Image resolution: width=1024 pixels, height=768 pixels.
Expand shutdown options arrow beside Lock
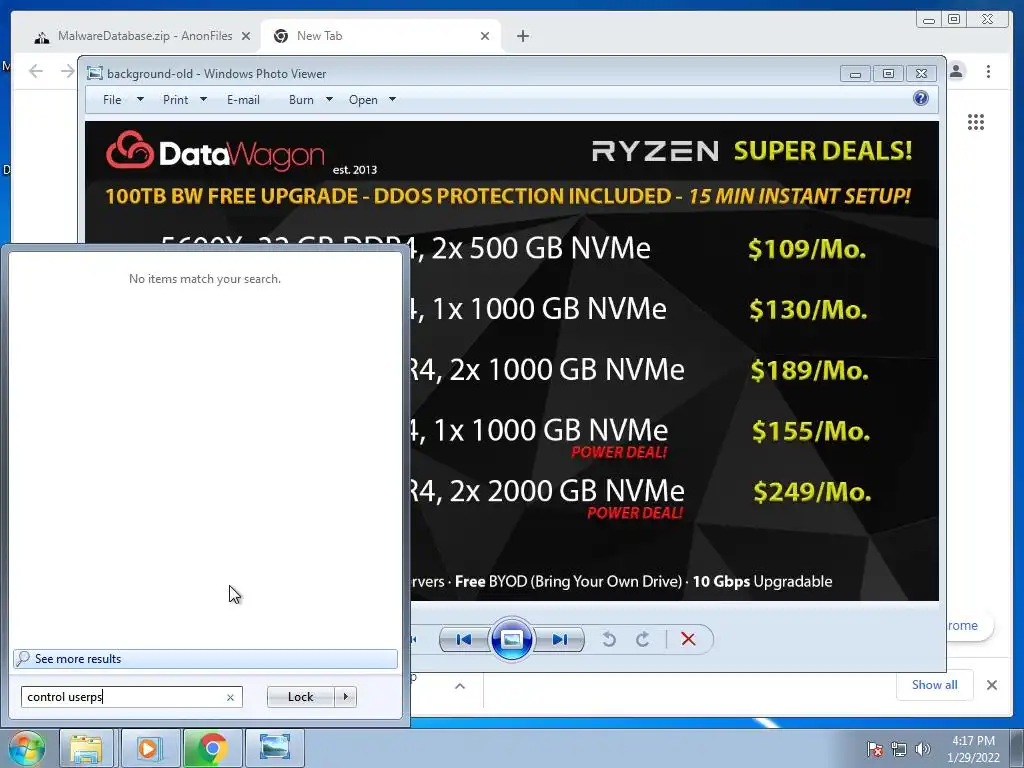click(x=345, y=697)
